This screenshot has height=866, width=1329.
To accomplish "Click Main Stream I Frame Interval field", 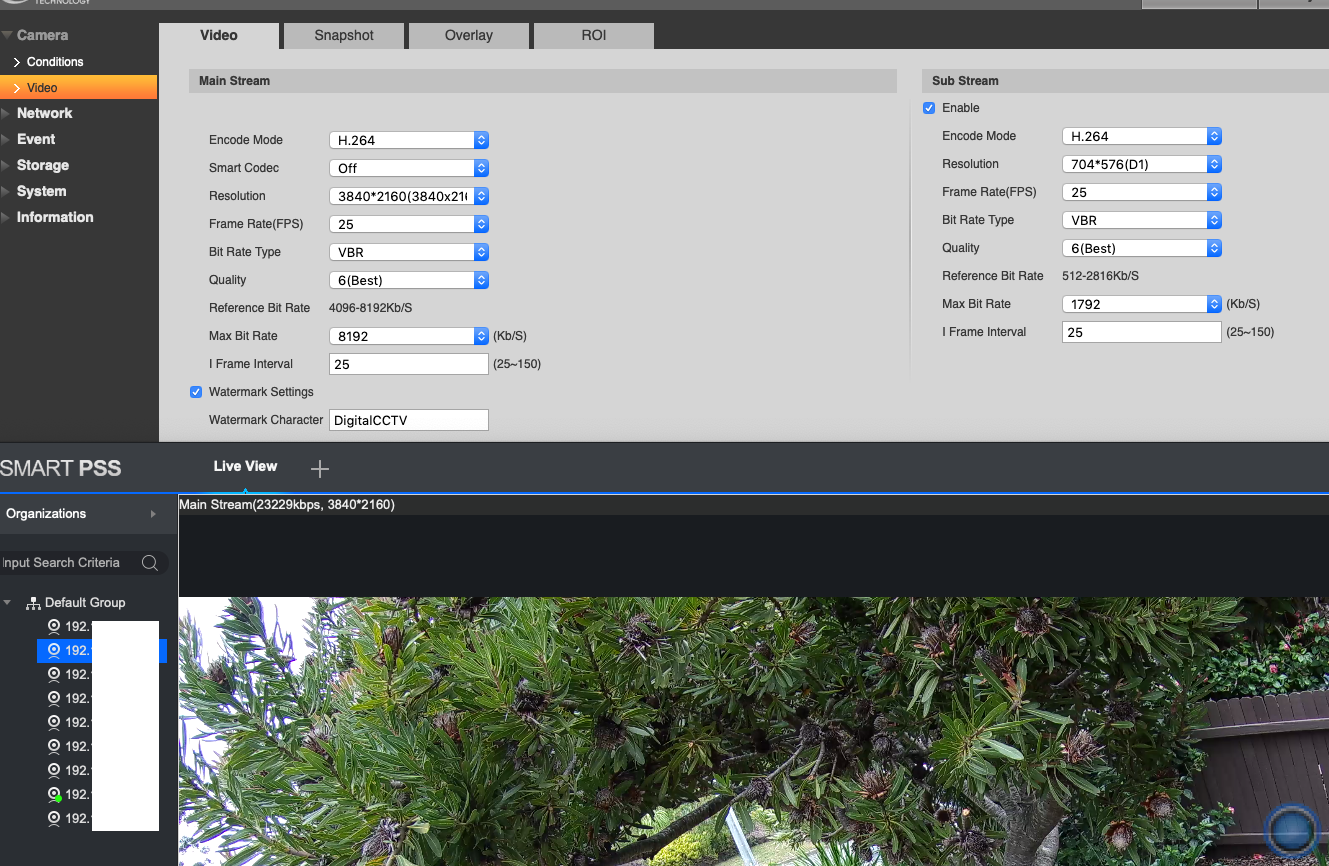I will coord(409,364).
